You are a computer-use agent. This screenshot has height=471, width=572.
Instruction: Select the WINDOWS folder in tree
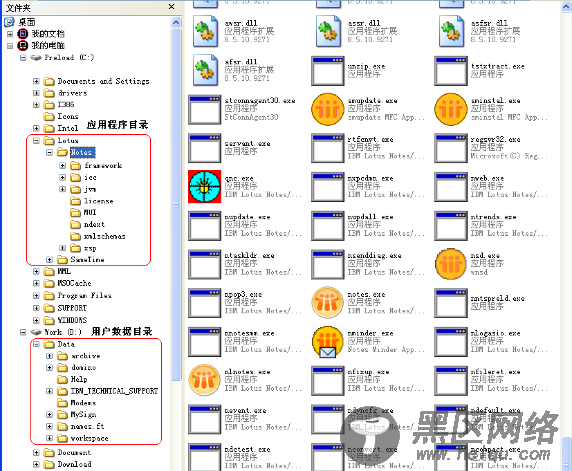click(x=65, y=320)
